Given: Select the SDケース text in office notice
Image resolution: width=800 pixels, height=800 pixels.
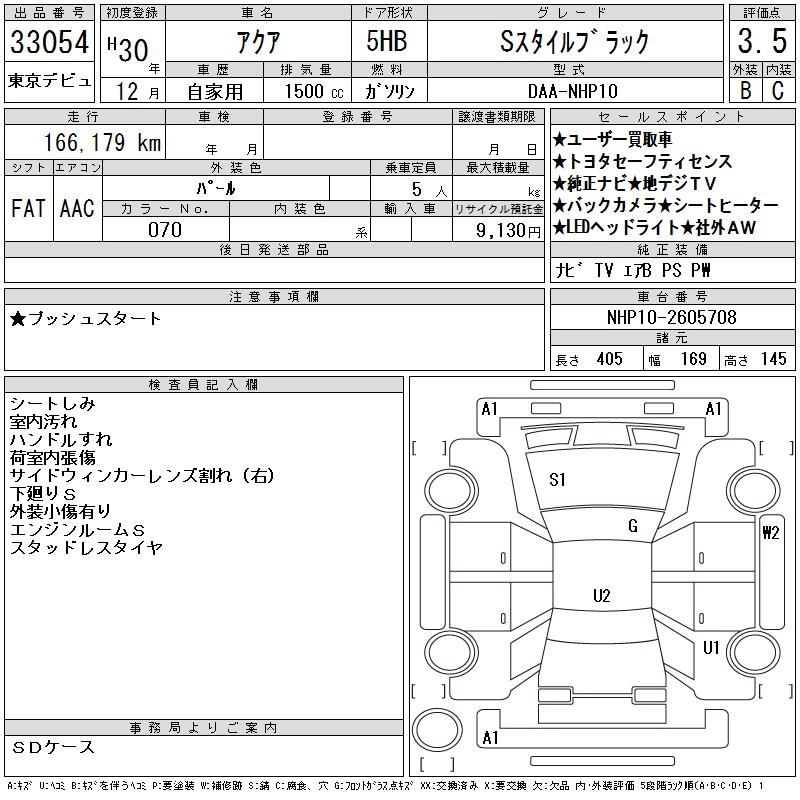Looking at the screenshot, I should (x=54, y=747).
